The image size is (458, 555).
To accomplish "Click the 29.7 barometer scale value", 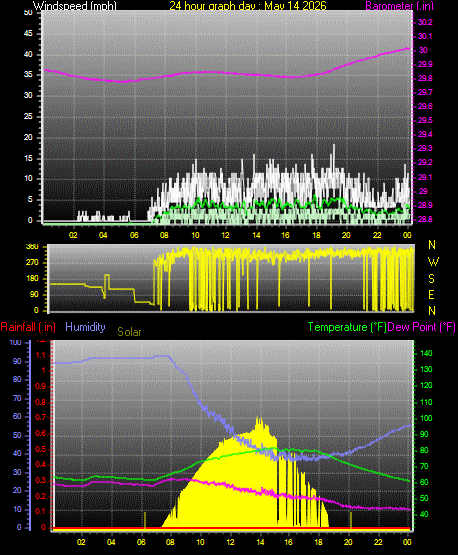I will point(425,92).
